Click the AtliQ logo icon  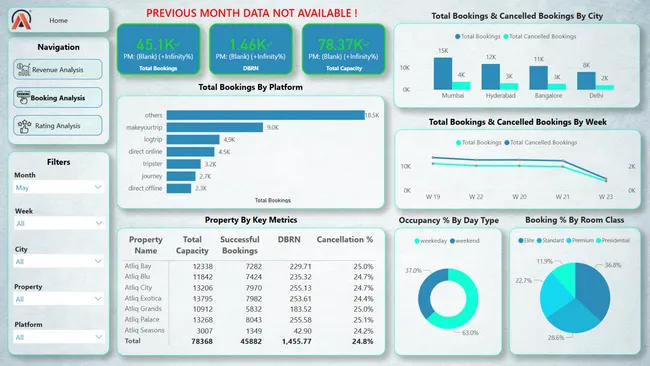click(21, 20)
